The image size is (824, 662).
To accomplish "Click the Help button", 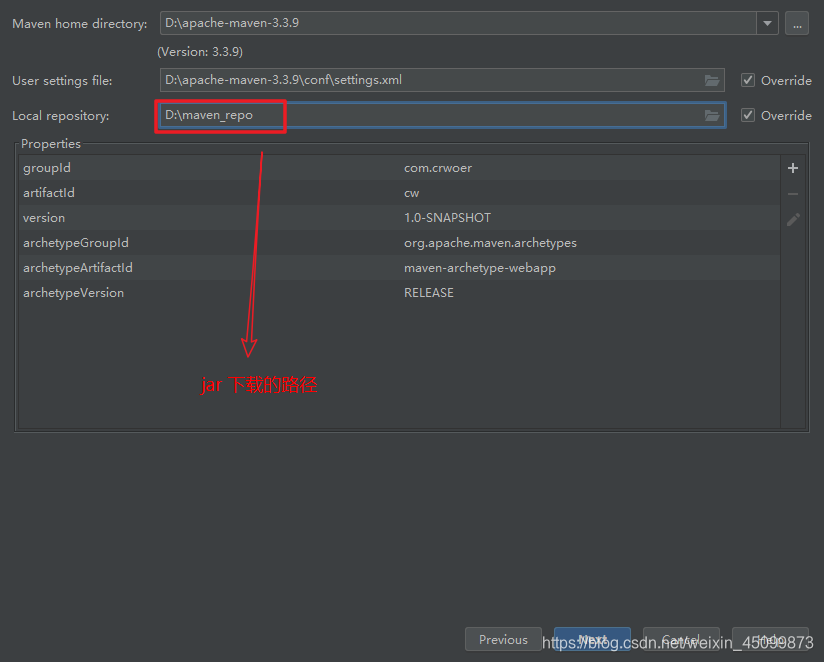I will coord(770,640).
